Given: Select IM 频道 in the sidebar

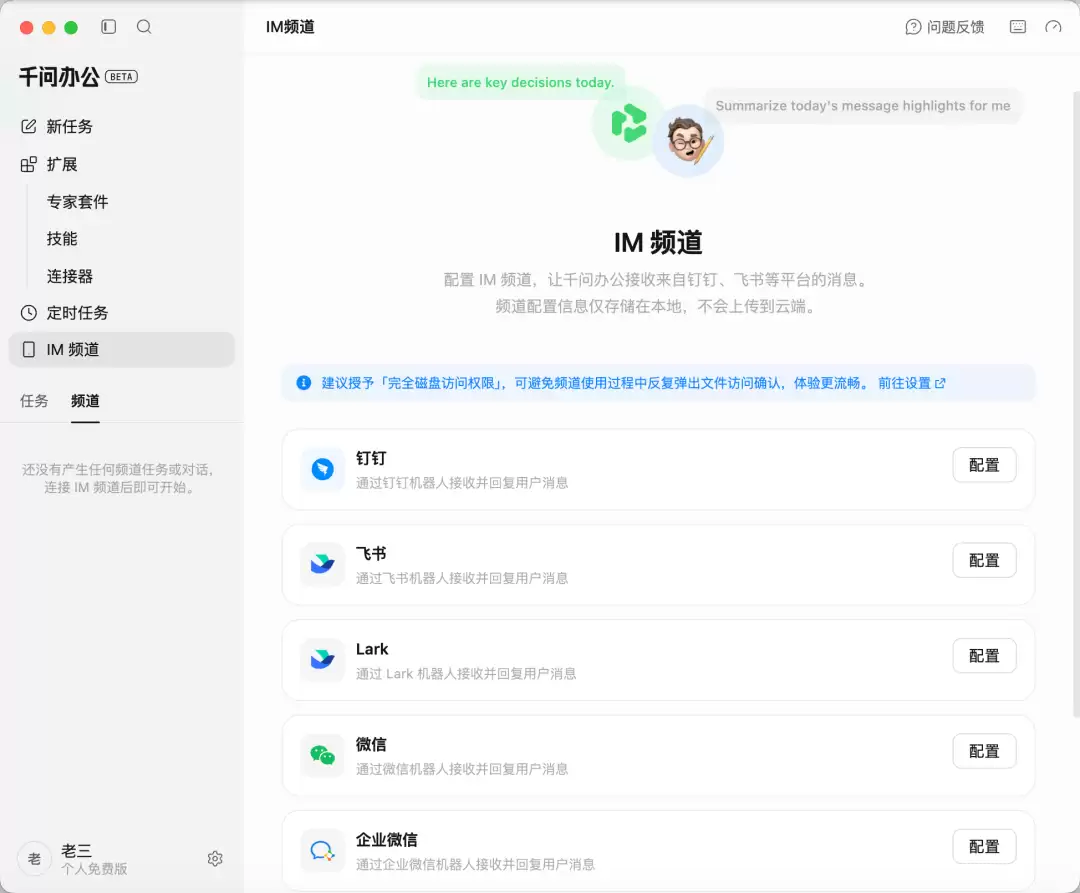Looking at the screenshot, I should (x=121, y=350).
